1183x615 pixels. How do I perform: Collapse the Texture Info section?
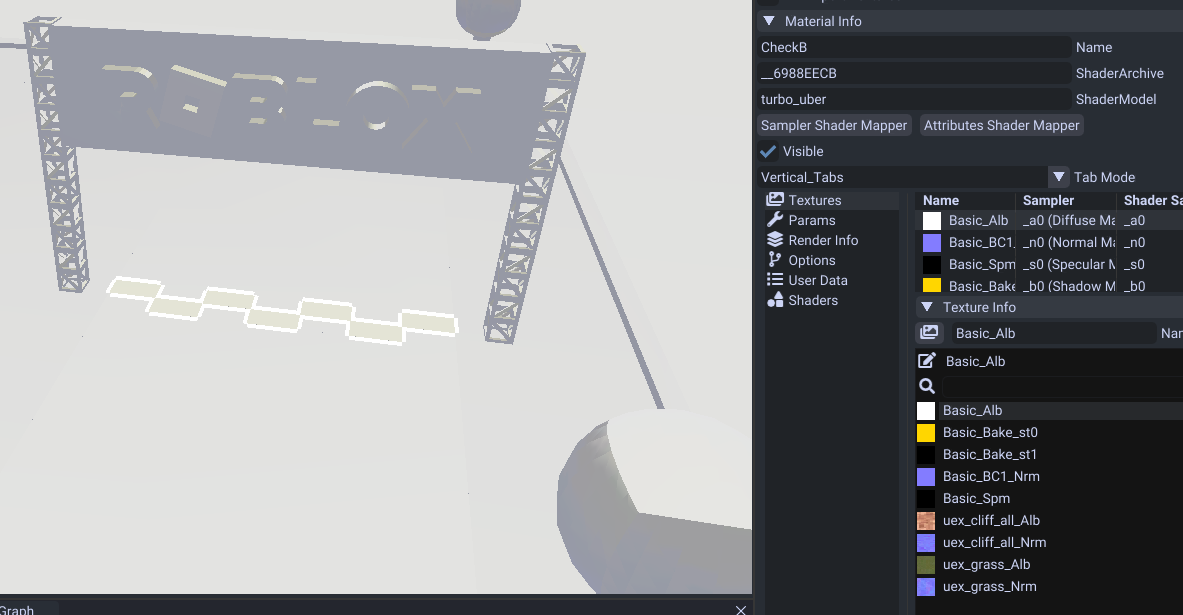[927, 307]
